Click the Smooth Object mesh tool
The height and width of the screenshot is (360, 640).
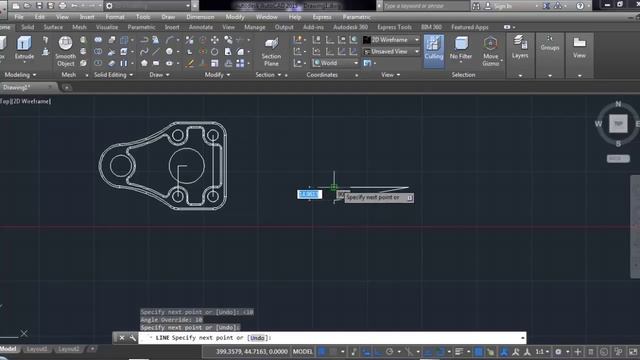click(x=65, y=51)
